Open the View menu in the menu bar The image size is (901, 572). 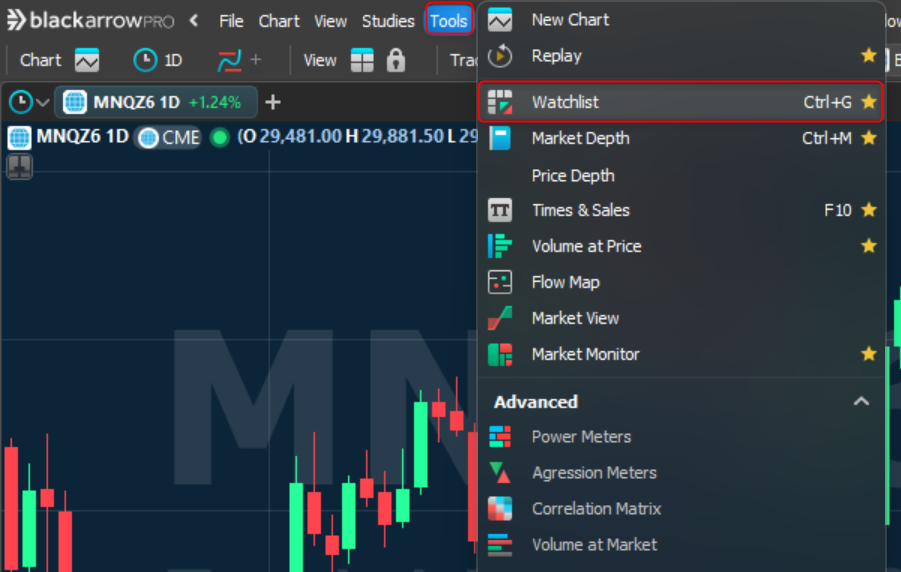point(330,21)
